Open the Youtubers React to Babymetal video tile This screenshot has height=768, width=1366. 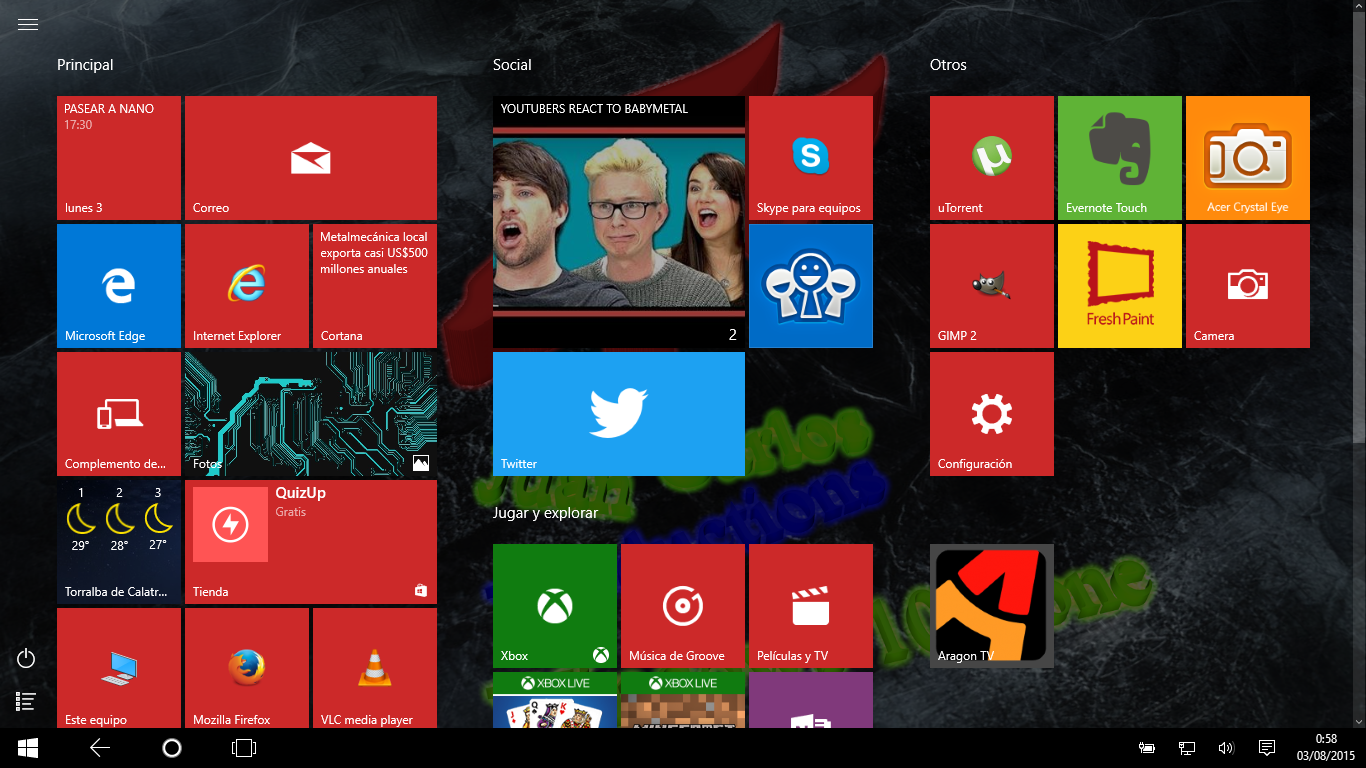click(x=619, y=222)
